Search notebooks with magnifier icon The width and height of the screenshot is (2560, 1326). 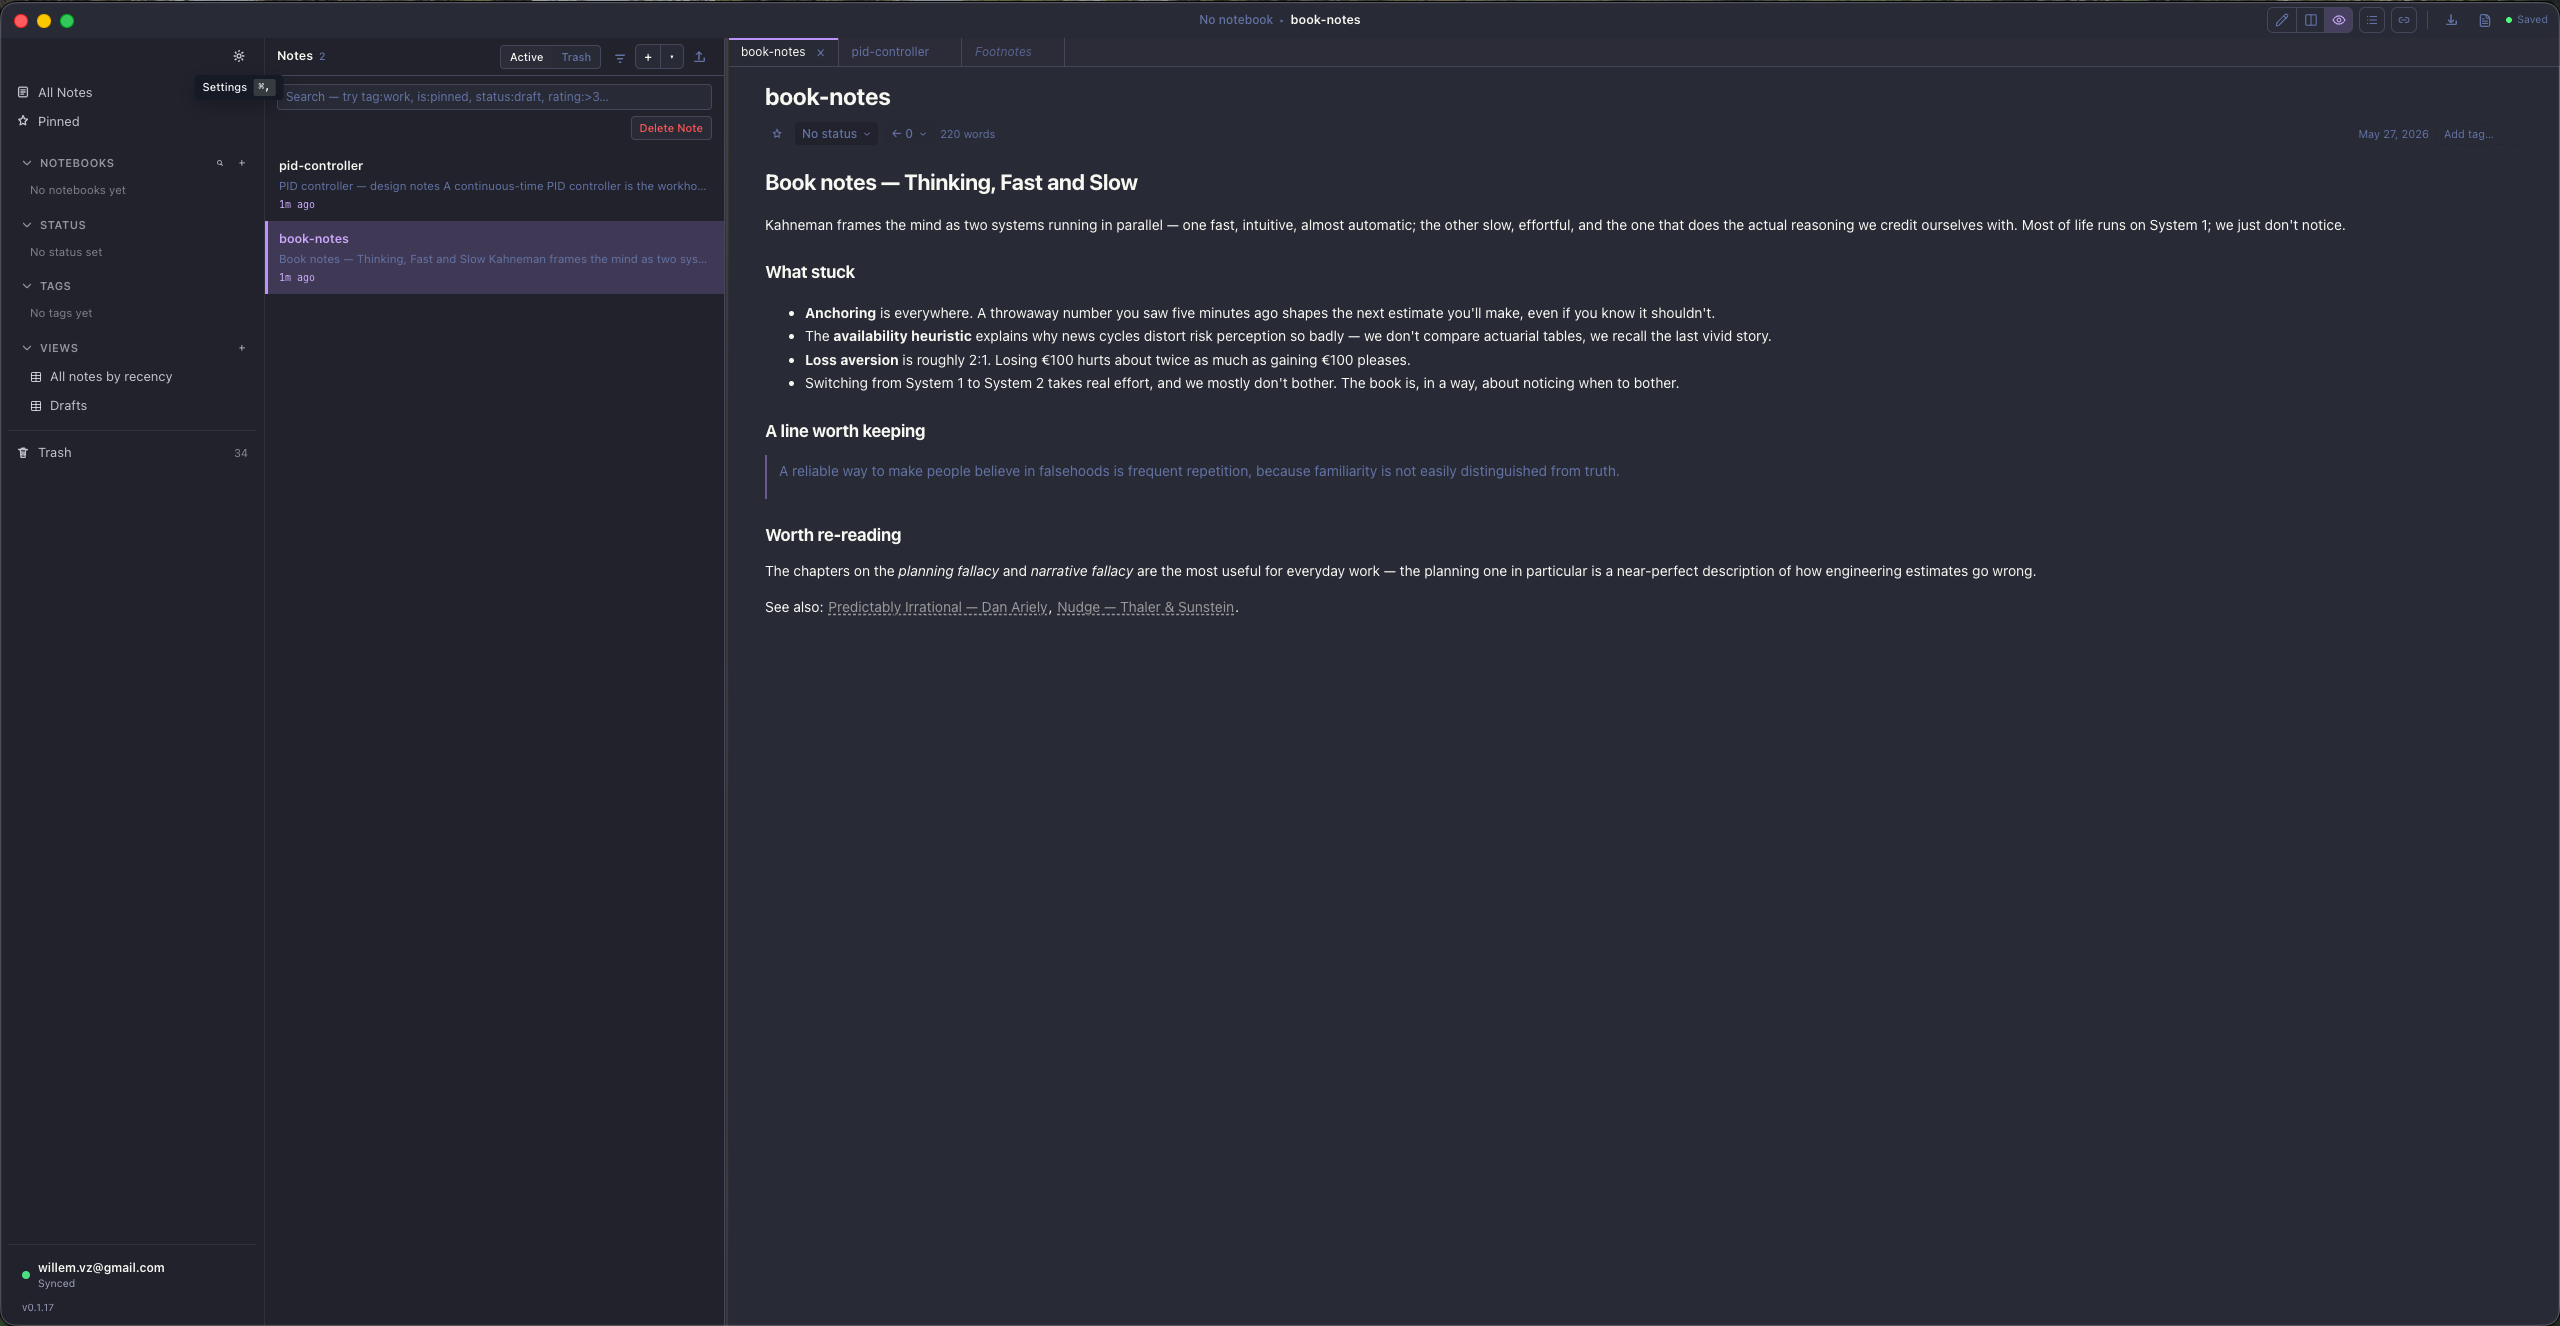pyautogui.click(x=220, y=163)
